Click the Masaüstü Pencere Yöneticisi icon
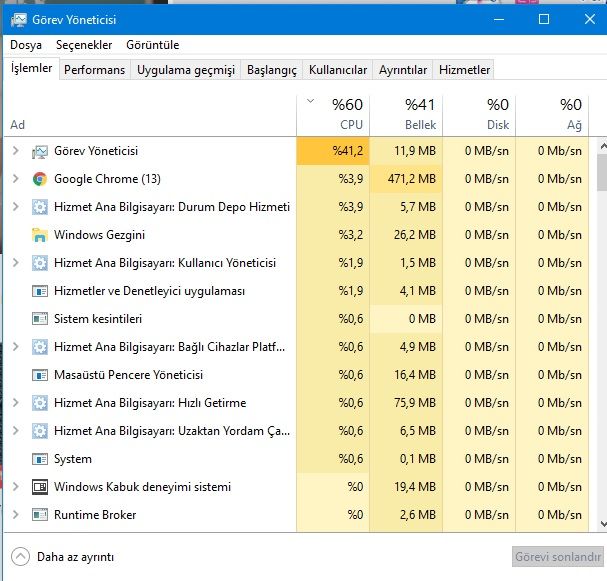Screen dimensions: 607x581 tap(40, 375)
